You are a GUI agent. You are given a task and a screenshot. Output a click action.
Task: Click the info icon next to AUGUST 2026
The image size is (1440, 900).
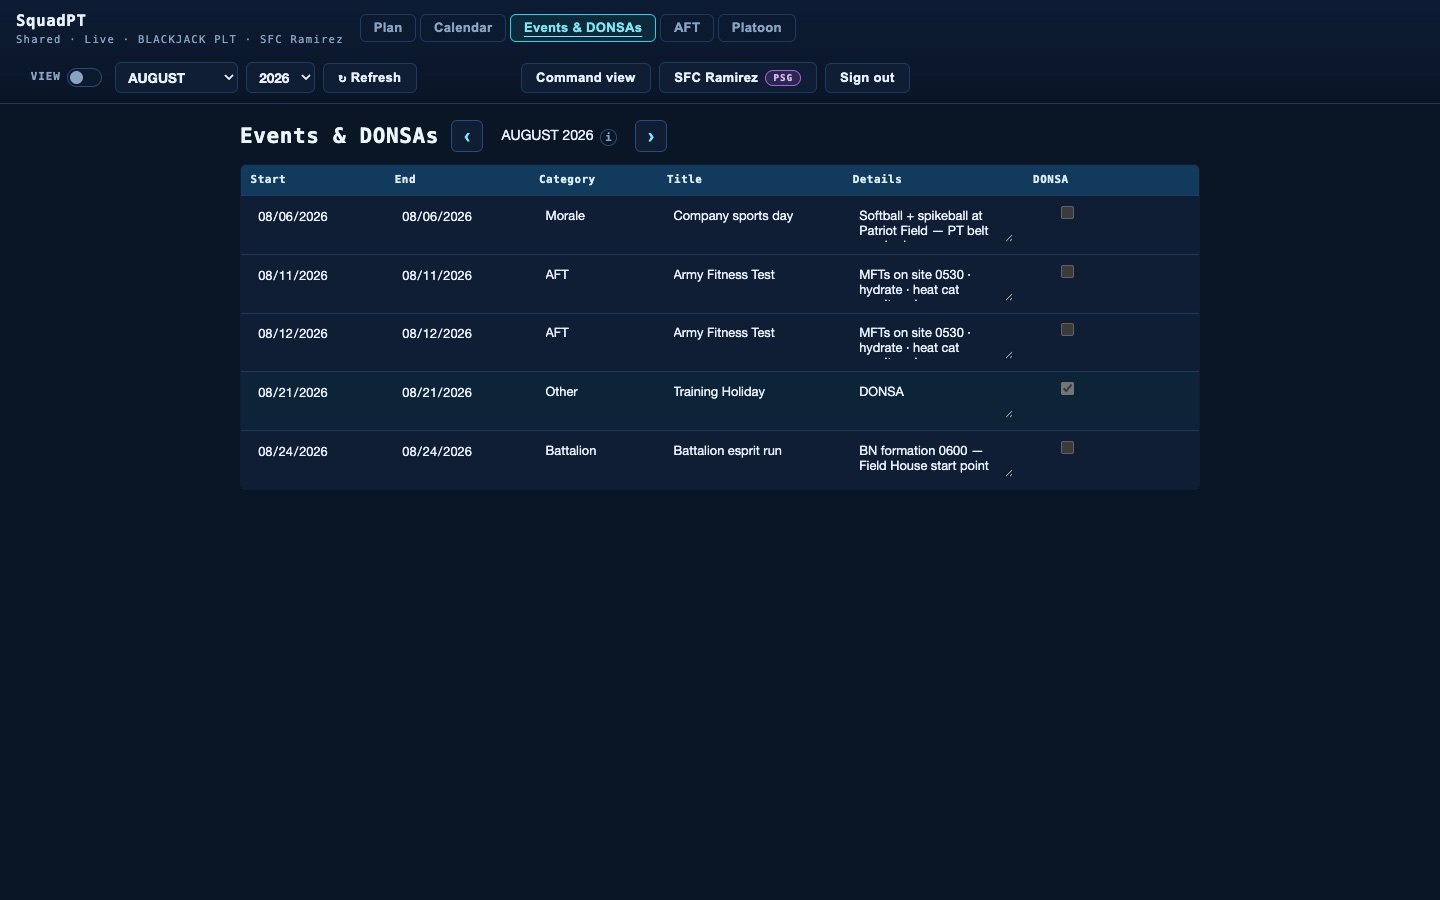point(608,137)
